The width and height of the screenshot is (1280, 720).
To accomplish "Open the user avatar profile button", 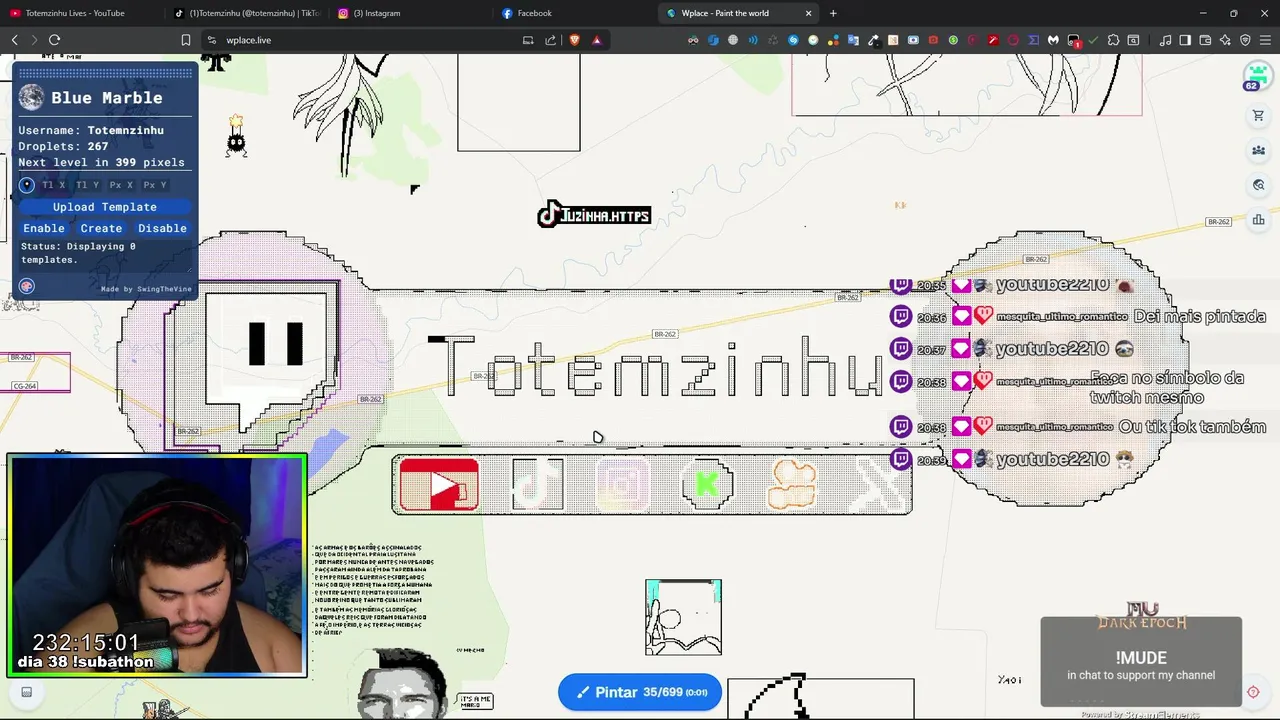I will point(1257,75).
